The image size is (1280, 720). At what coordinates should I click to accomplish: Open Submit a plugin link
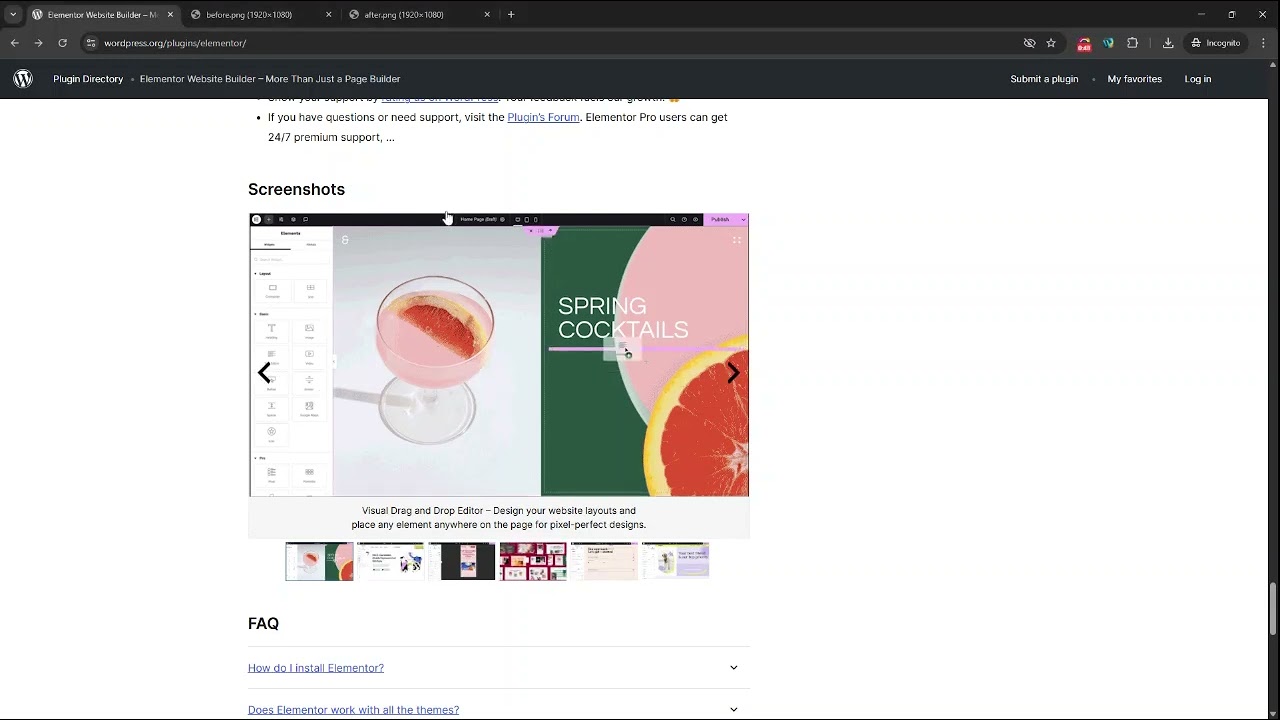click(x=1044, y=79)
